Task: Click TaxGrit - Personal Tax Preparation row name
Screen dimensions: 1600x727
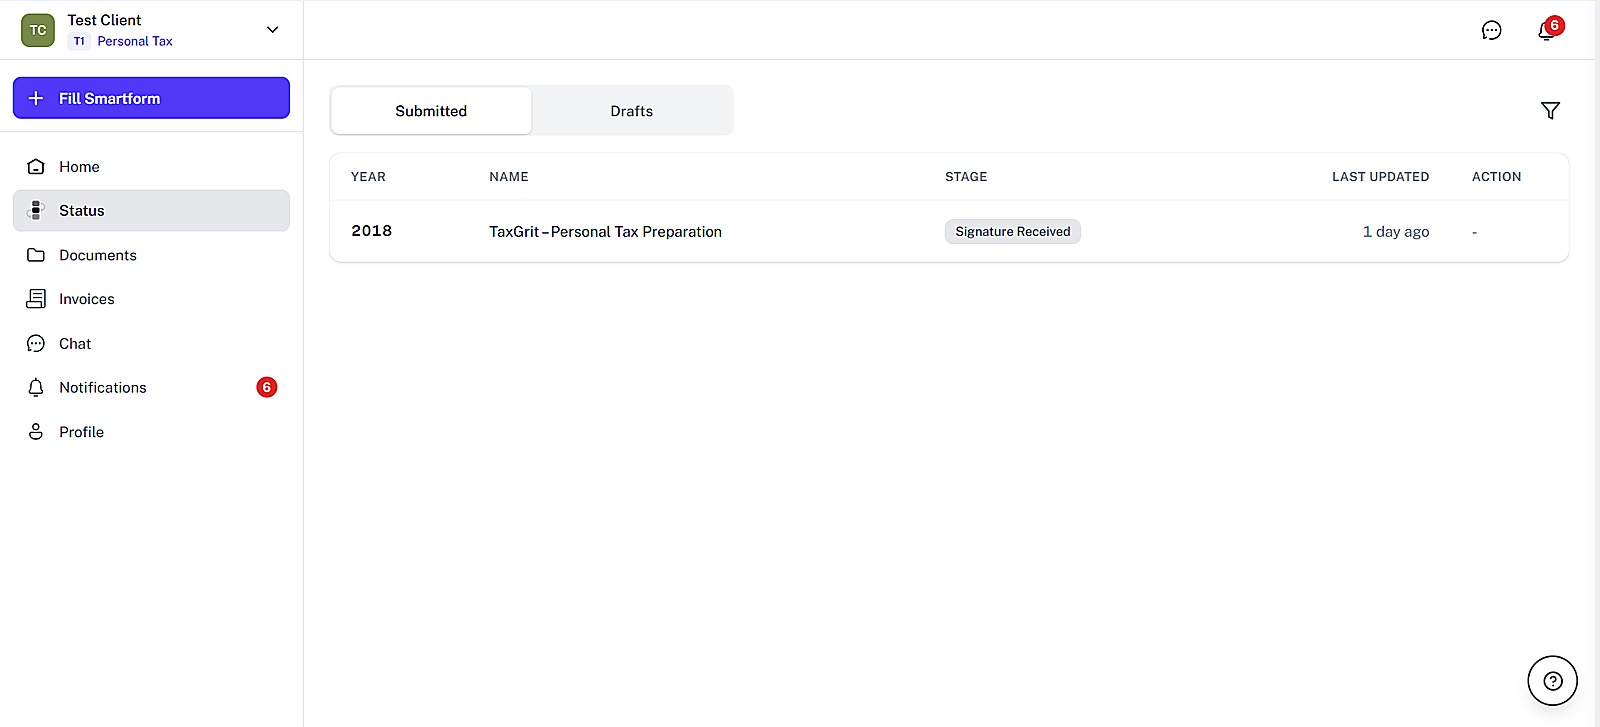Action: tap(605, 231)
